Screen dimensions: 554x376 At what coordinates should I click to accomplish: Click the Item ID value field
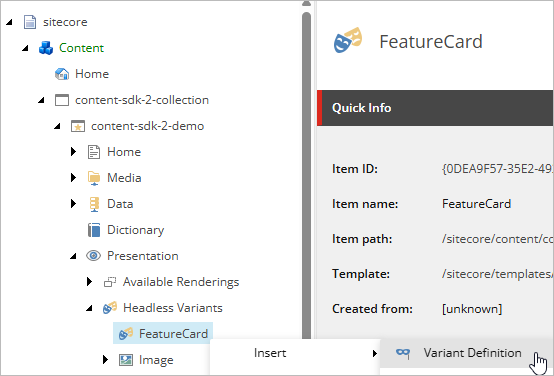pyautogui.click(x=497, y=169)
